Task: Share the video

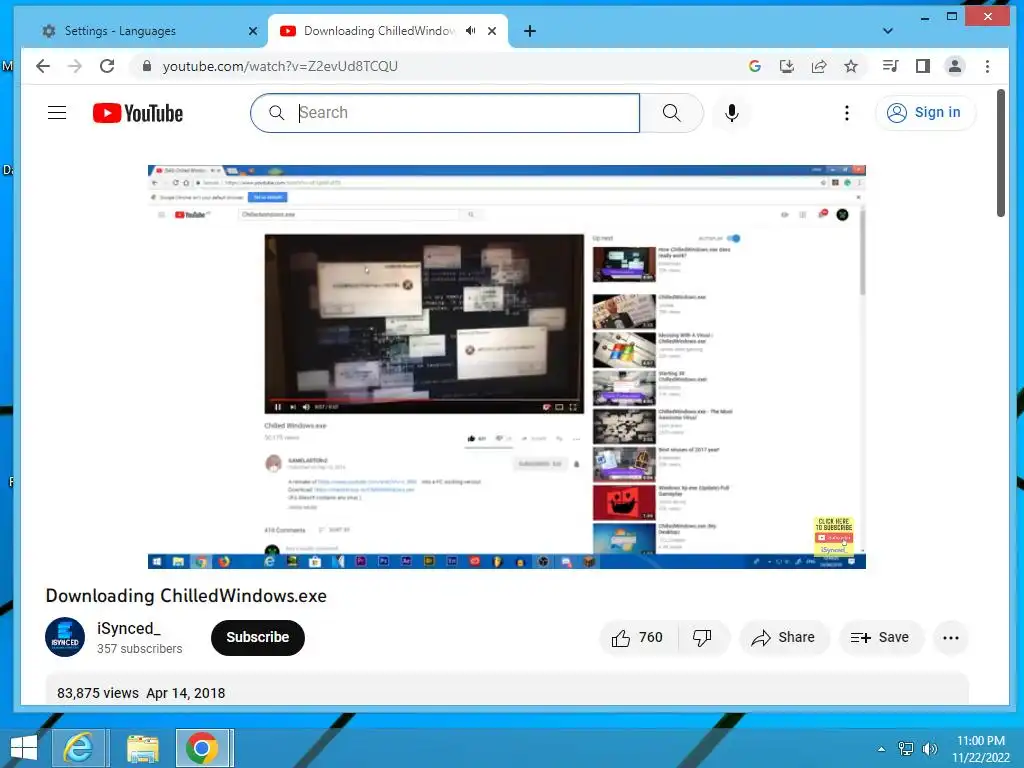Action: click(784, 637)
